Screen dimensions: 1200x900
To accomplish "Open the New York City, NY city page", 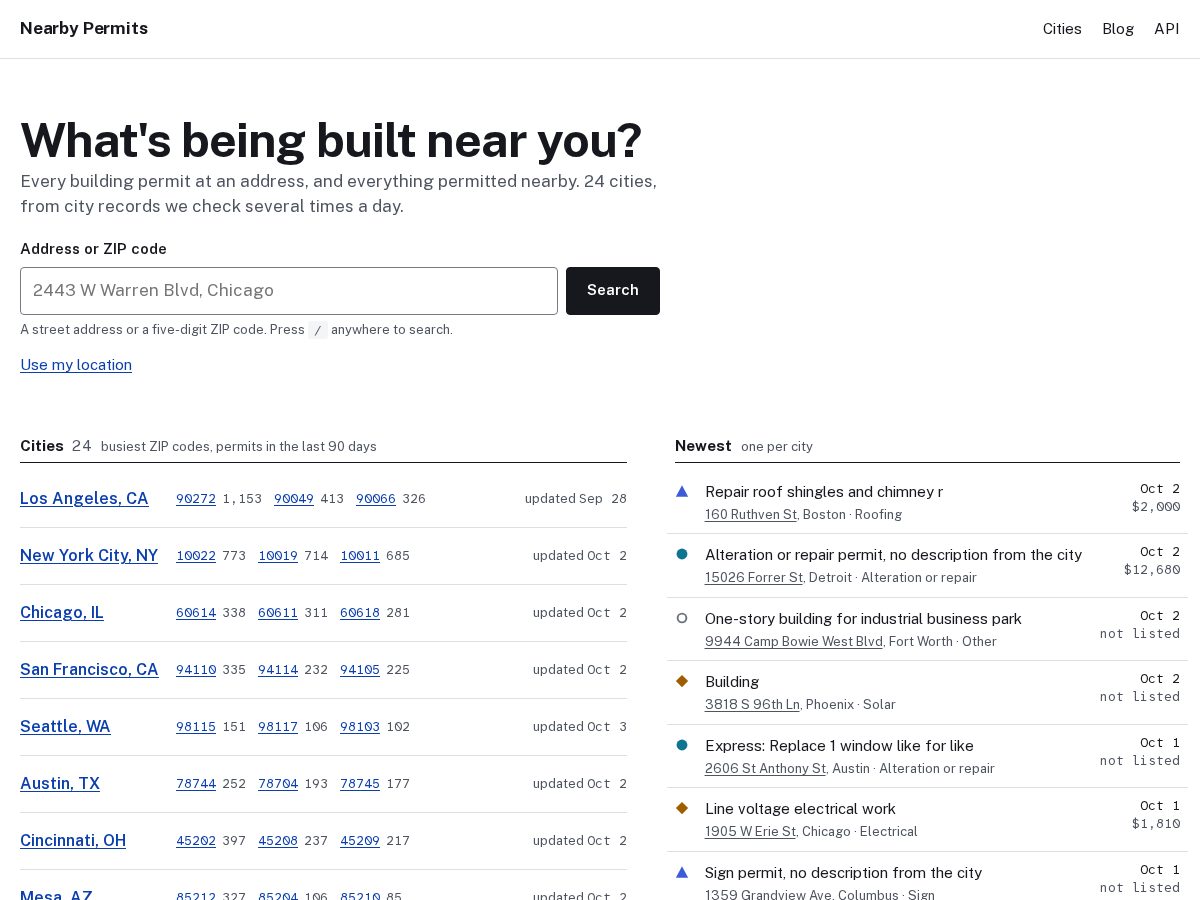I will click(x=89, y=555).
